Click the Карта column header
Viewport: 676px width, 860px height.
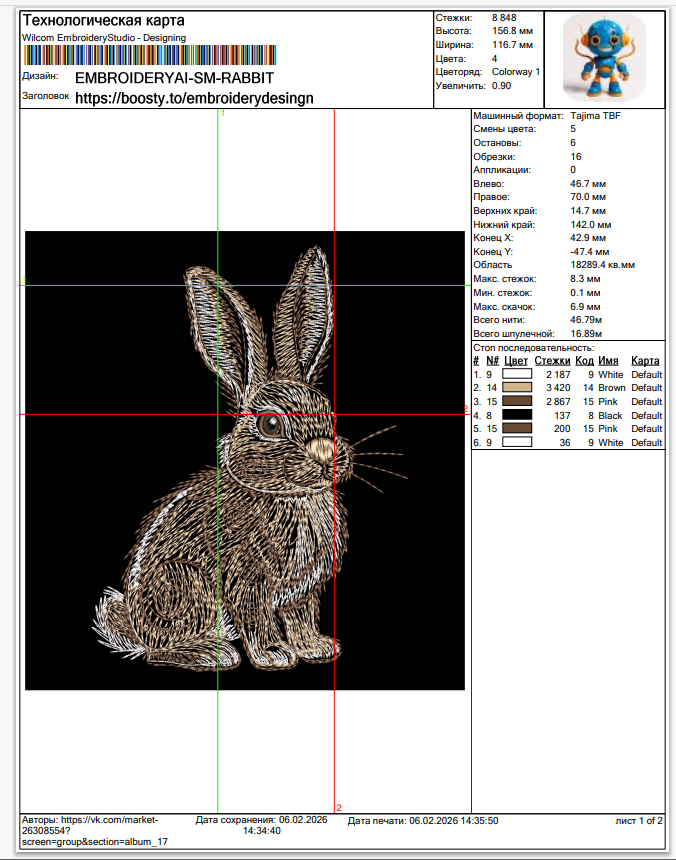[645, 361]
